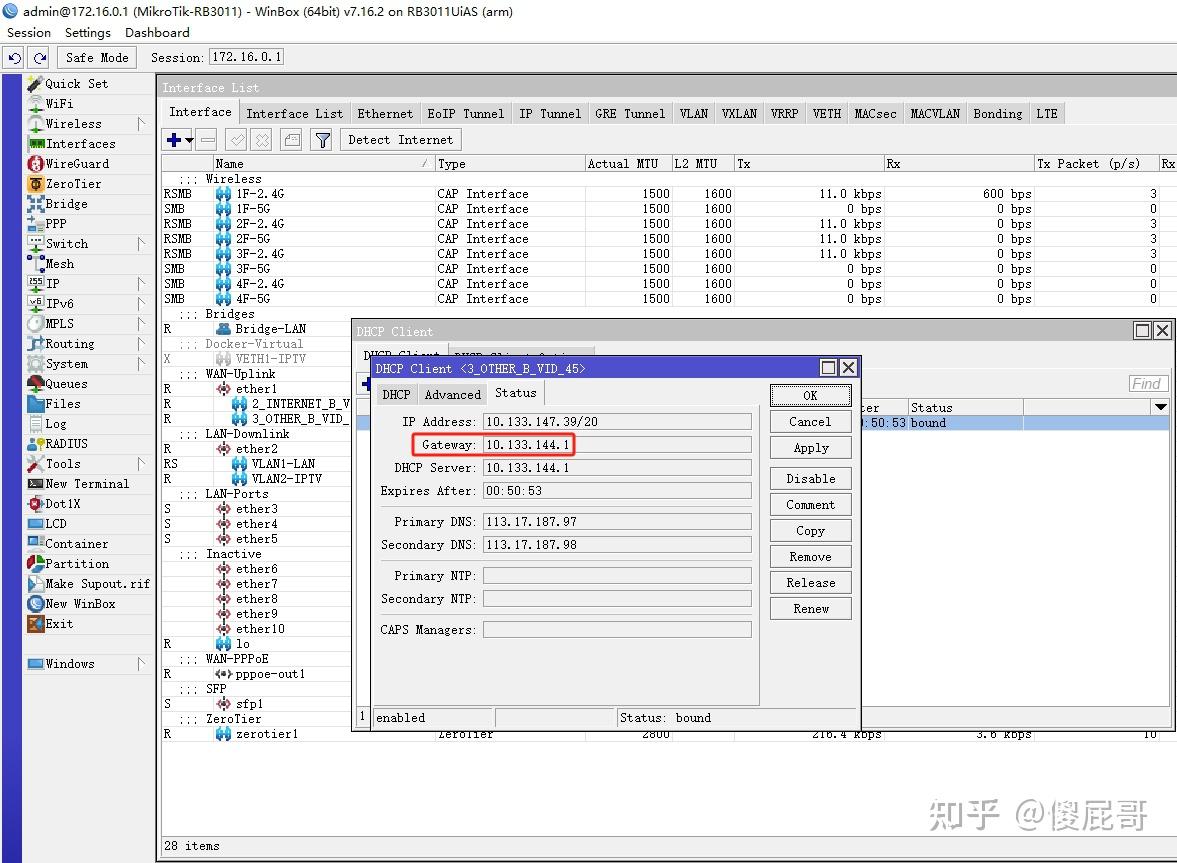The image size is (1177, 863).
Task: Switch to the Advanced tab
Action: (x=453, y=395)
